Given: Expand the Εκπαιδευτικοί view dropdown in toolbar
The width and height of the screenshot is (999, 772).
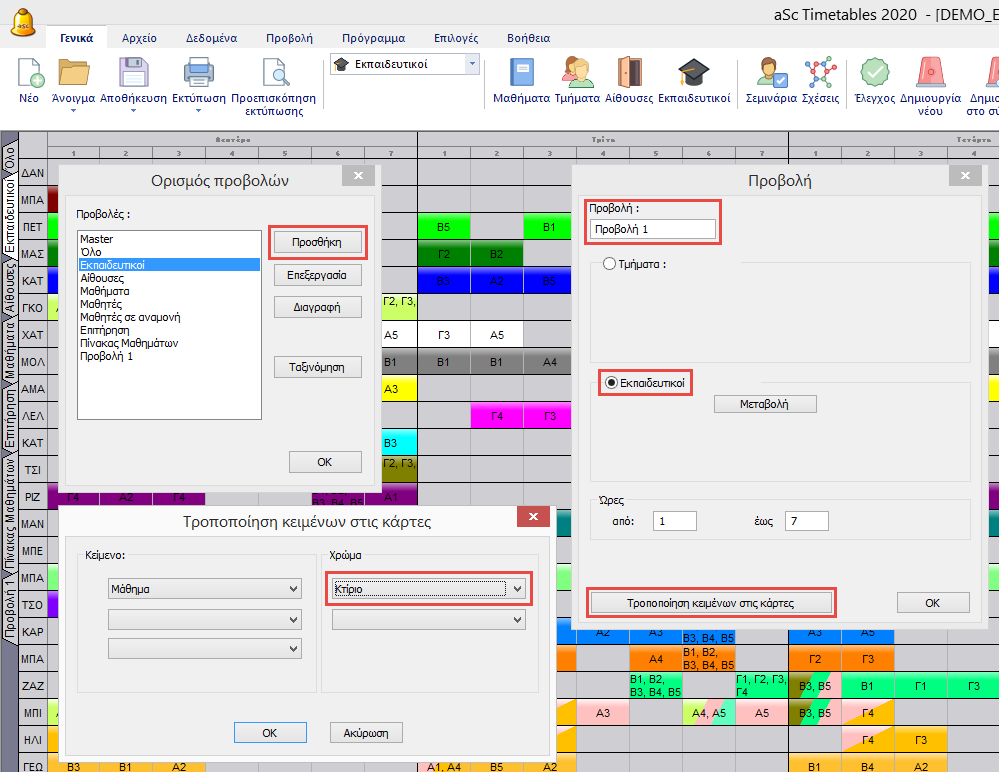Looking at the screenshot, I should click(472, 63).
